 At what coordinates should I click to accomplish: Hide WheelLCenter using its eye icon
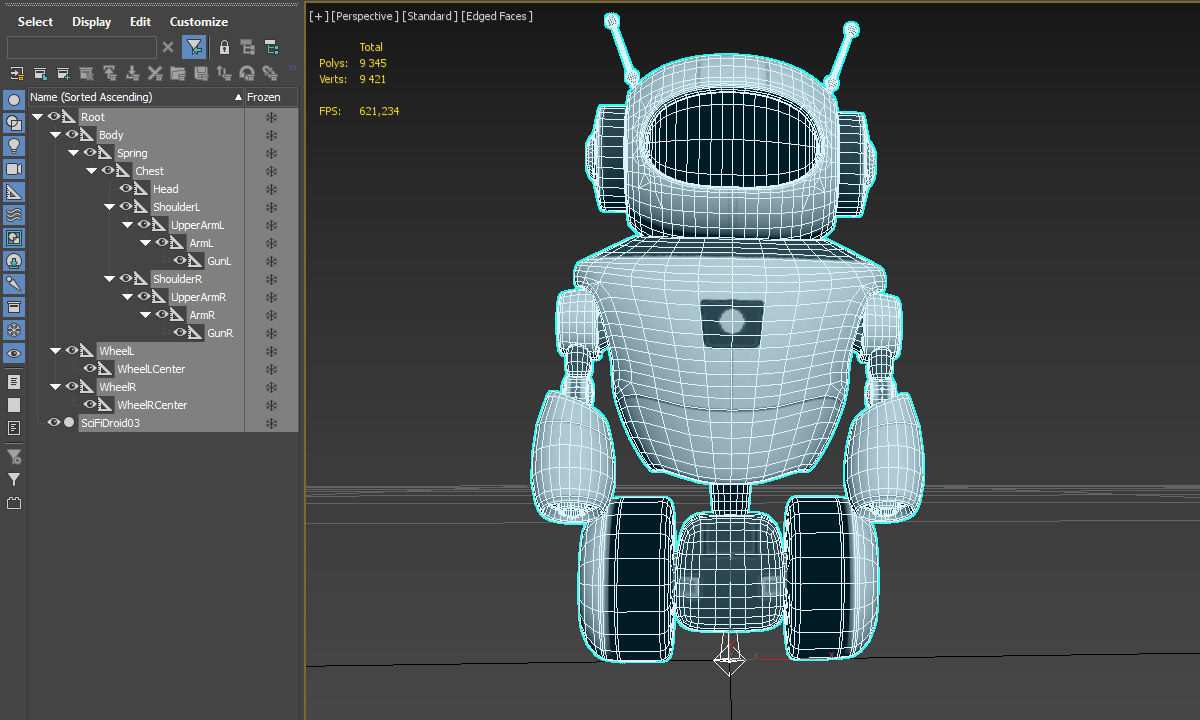90,369
